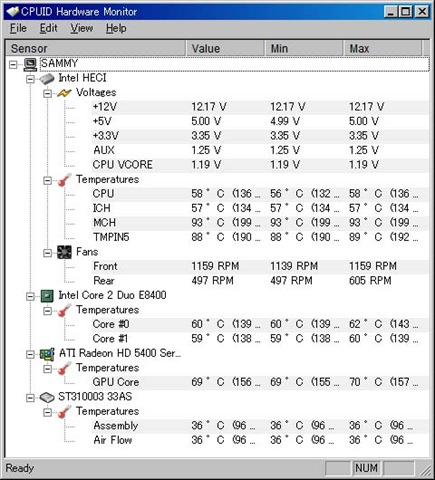This screenshot has width=435, height=480.
Task: Collapse the Voltages group
Action: [48, 93]
